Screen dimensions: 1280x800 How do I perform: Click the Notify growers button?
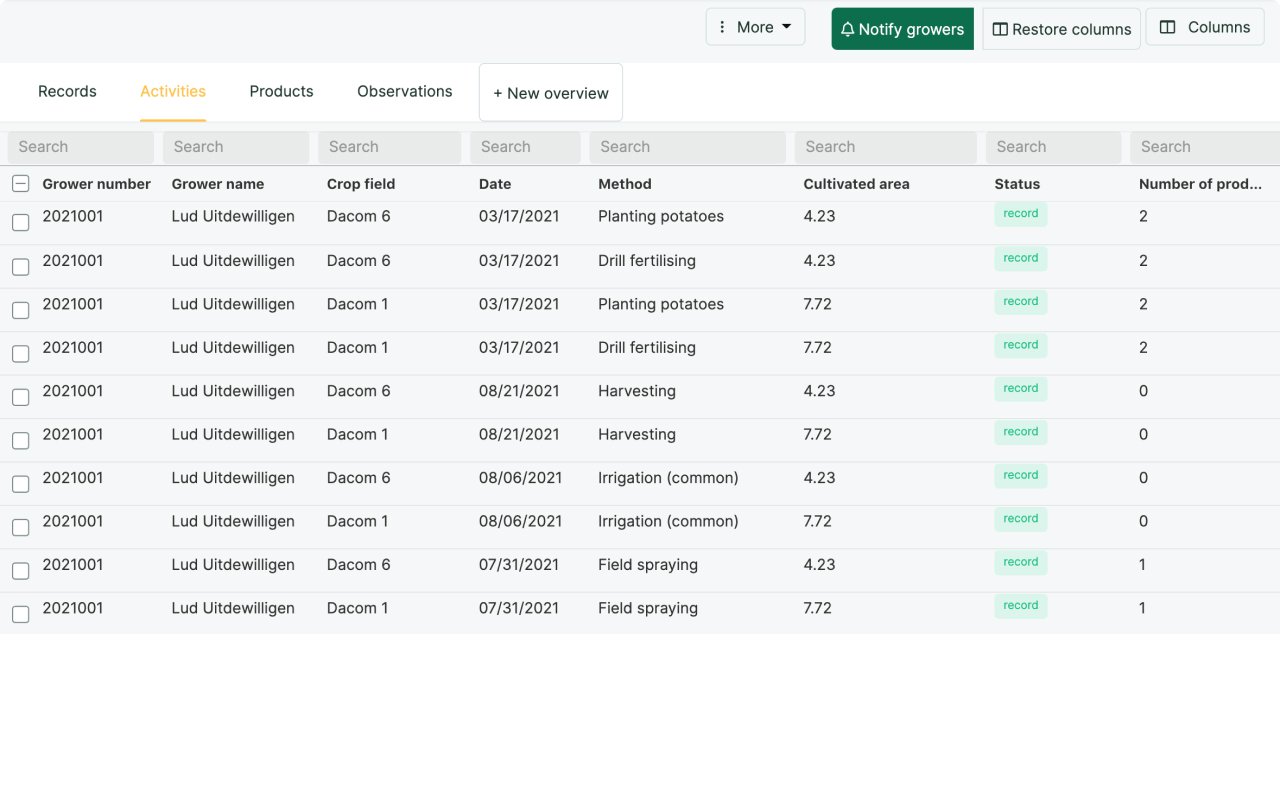902,29
